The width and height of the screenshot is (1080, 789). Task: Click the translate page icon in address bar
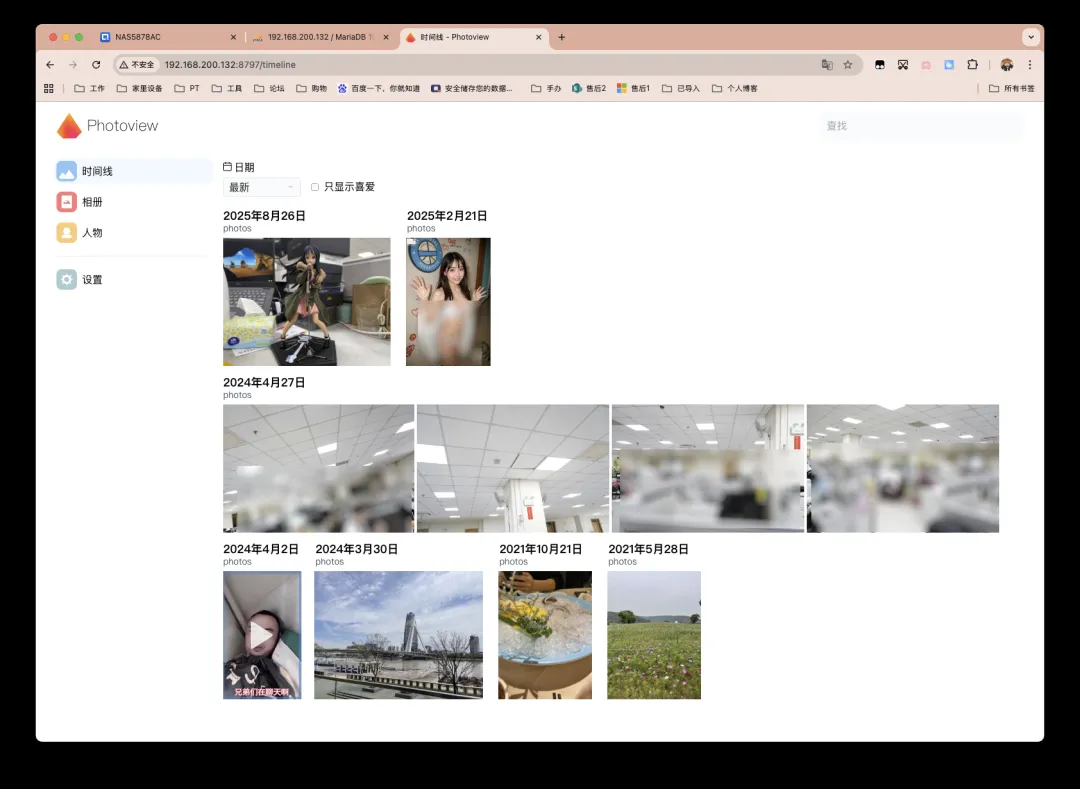point(827,65)
